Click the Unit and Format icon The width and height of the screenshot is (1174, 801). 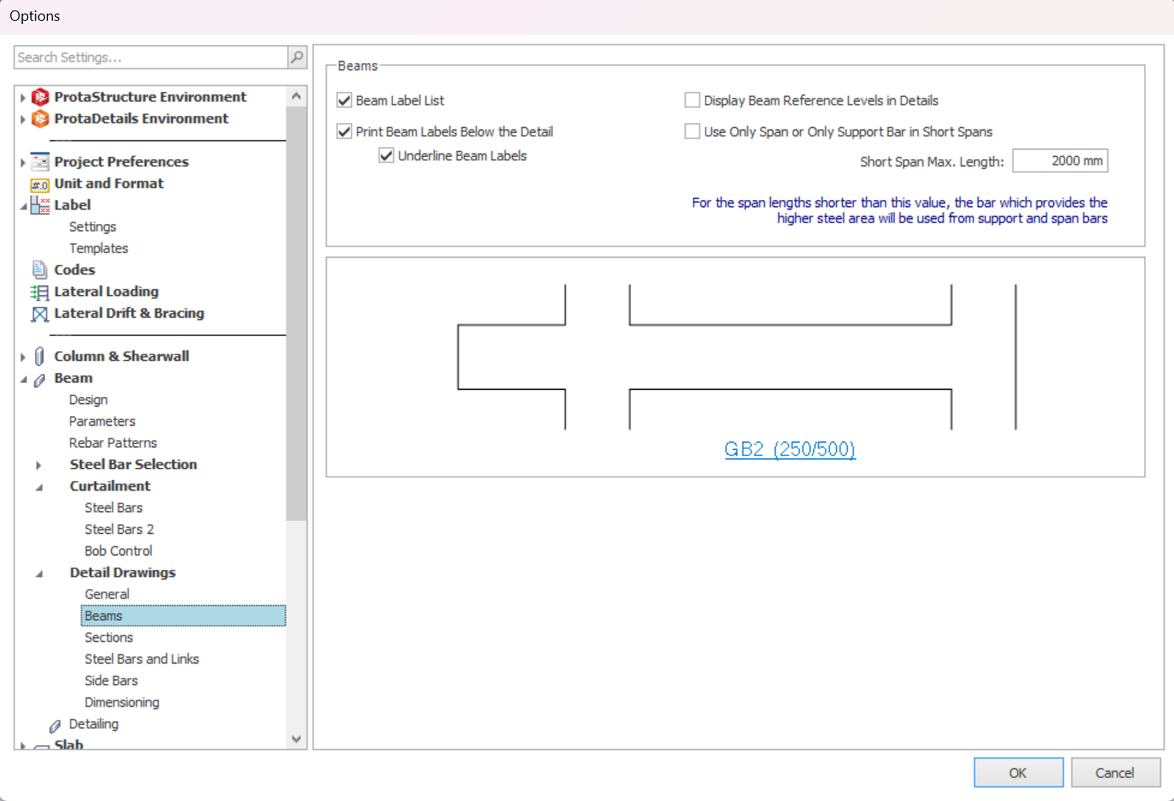point(40,184)
